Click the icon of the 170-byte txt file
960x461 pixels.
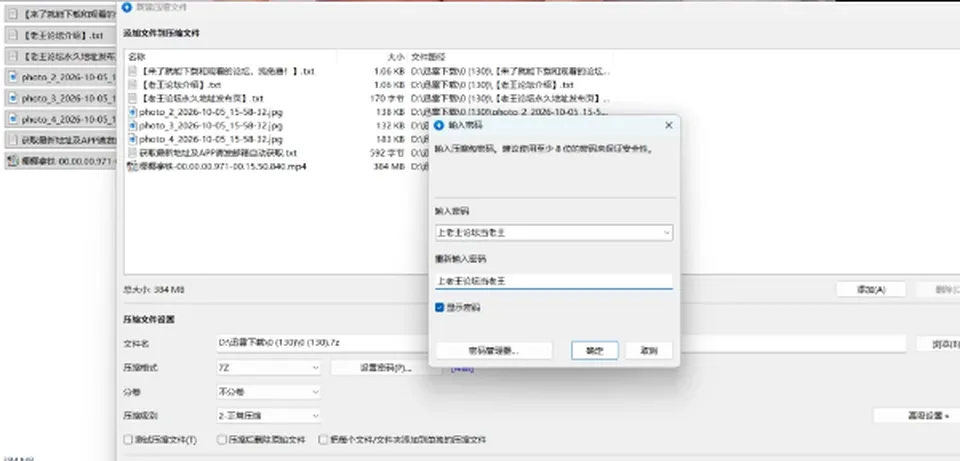coord(133,98)
